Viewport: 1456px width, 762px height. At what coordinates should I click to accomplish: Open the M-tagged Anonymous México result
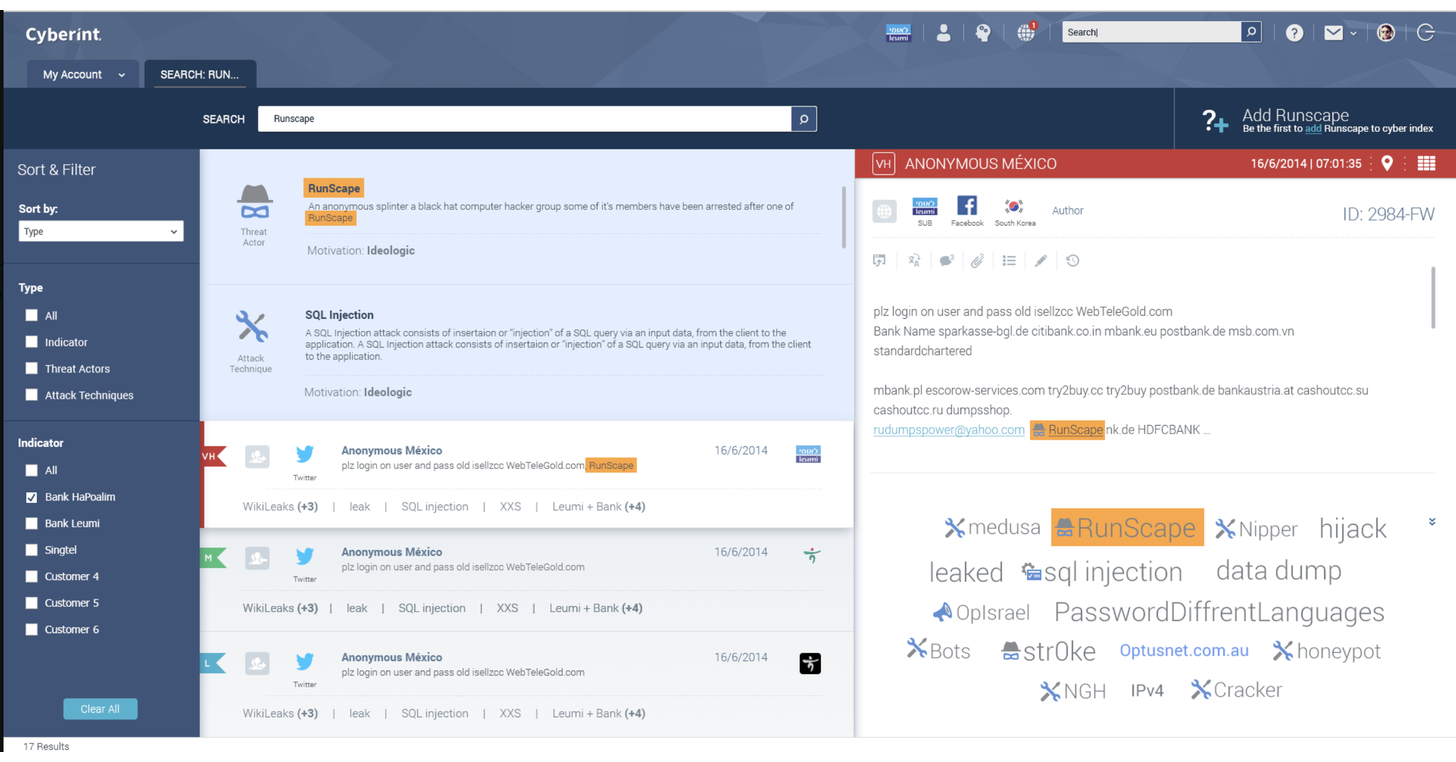point(528,579)
